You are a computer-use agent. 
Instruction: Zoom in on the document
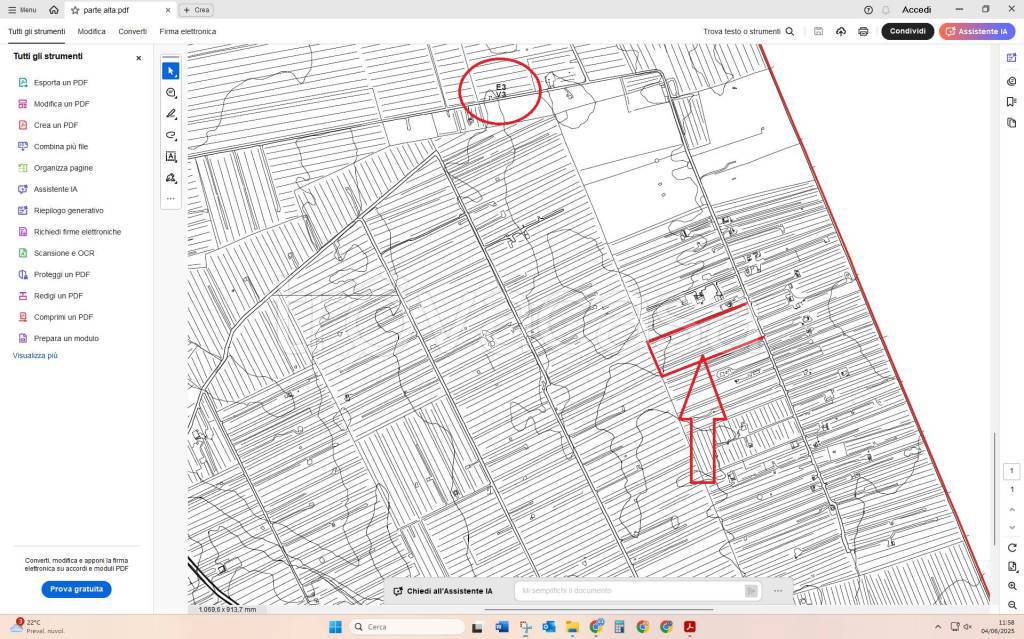point(1012,586)
